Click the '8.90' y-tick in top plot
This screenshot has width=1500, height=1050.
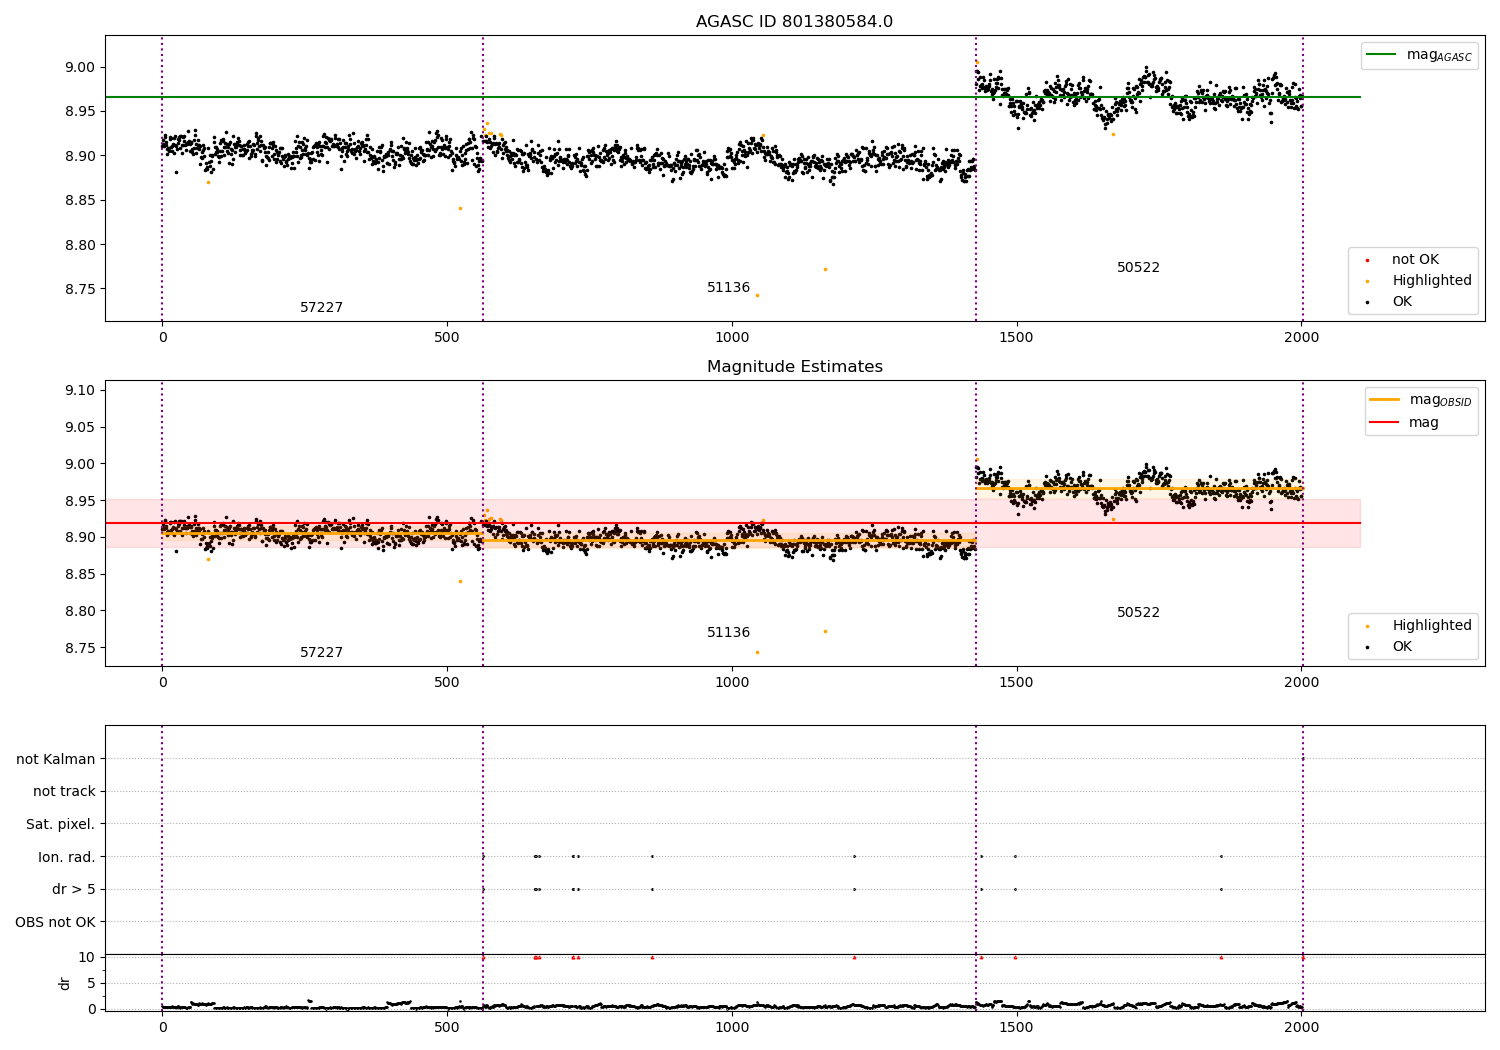click(x=79, y=156)
